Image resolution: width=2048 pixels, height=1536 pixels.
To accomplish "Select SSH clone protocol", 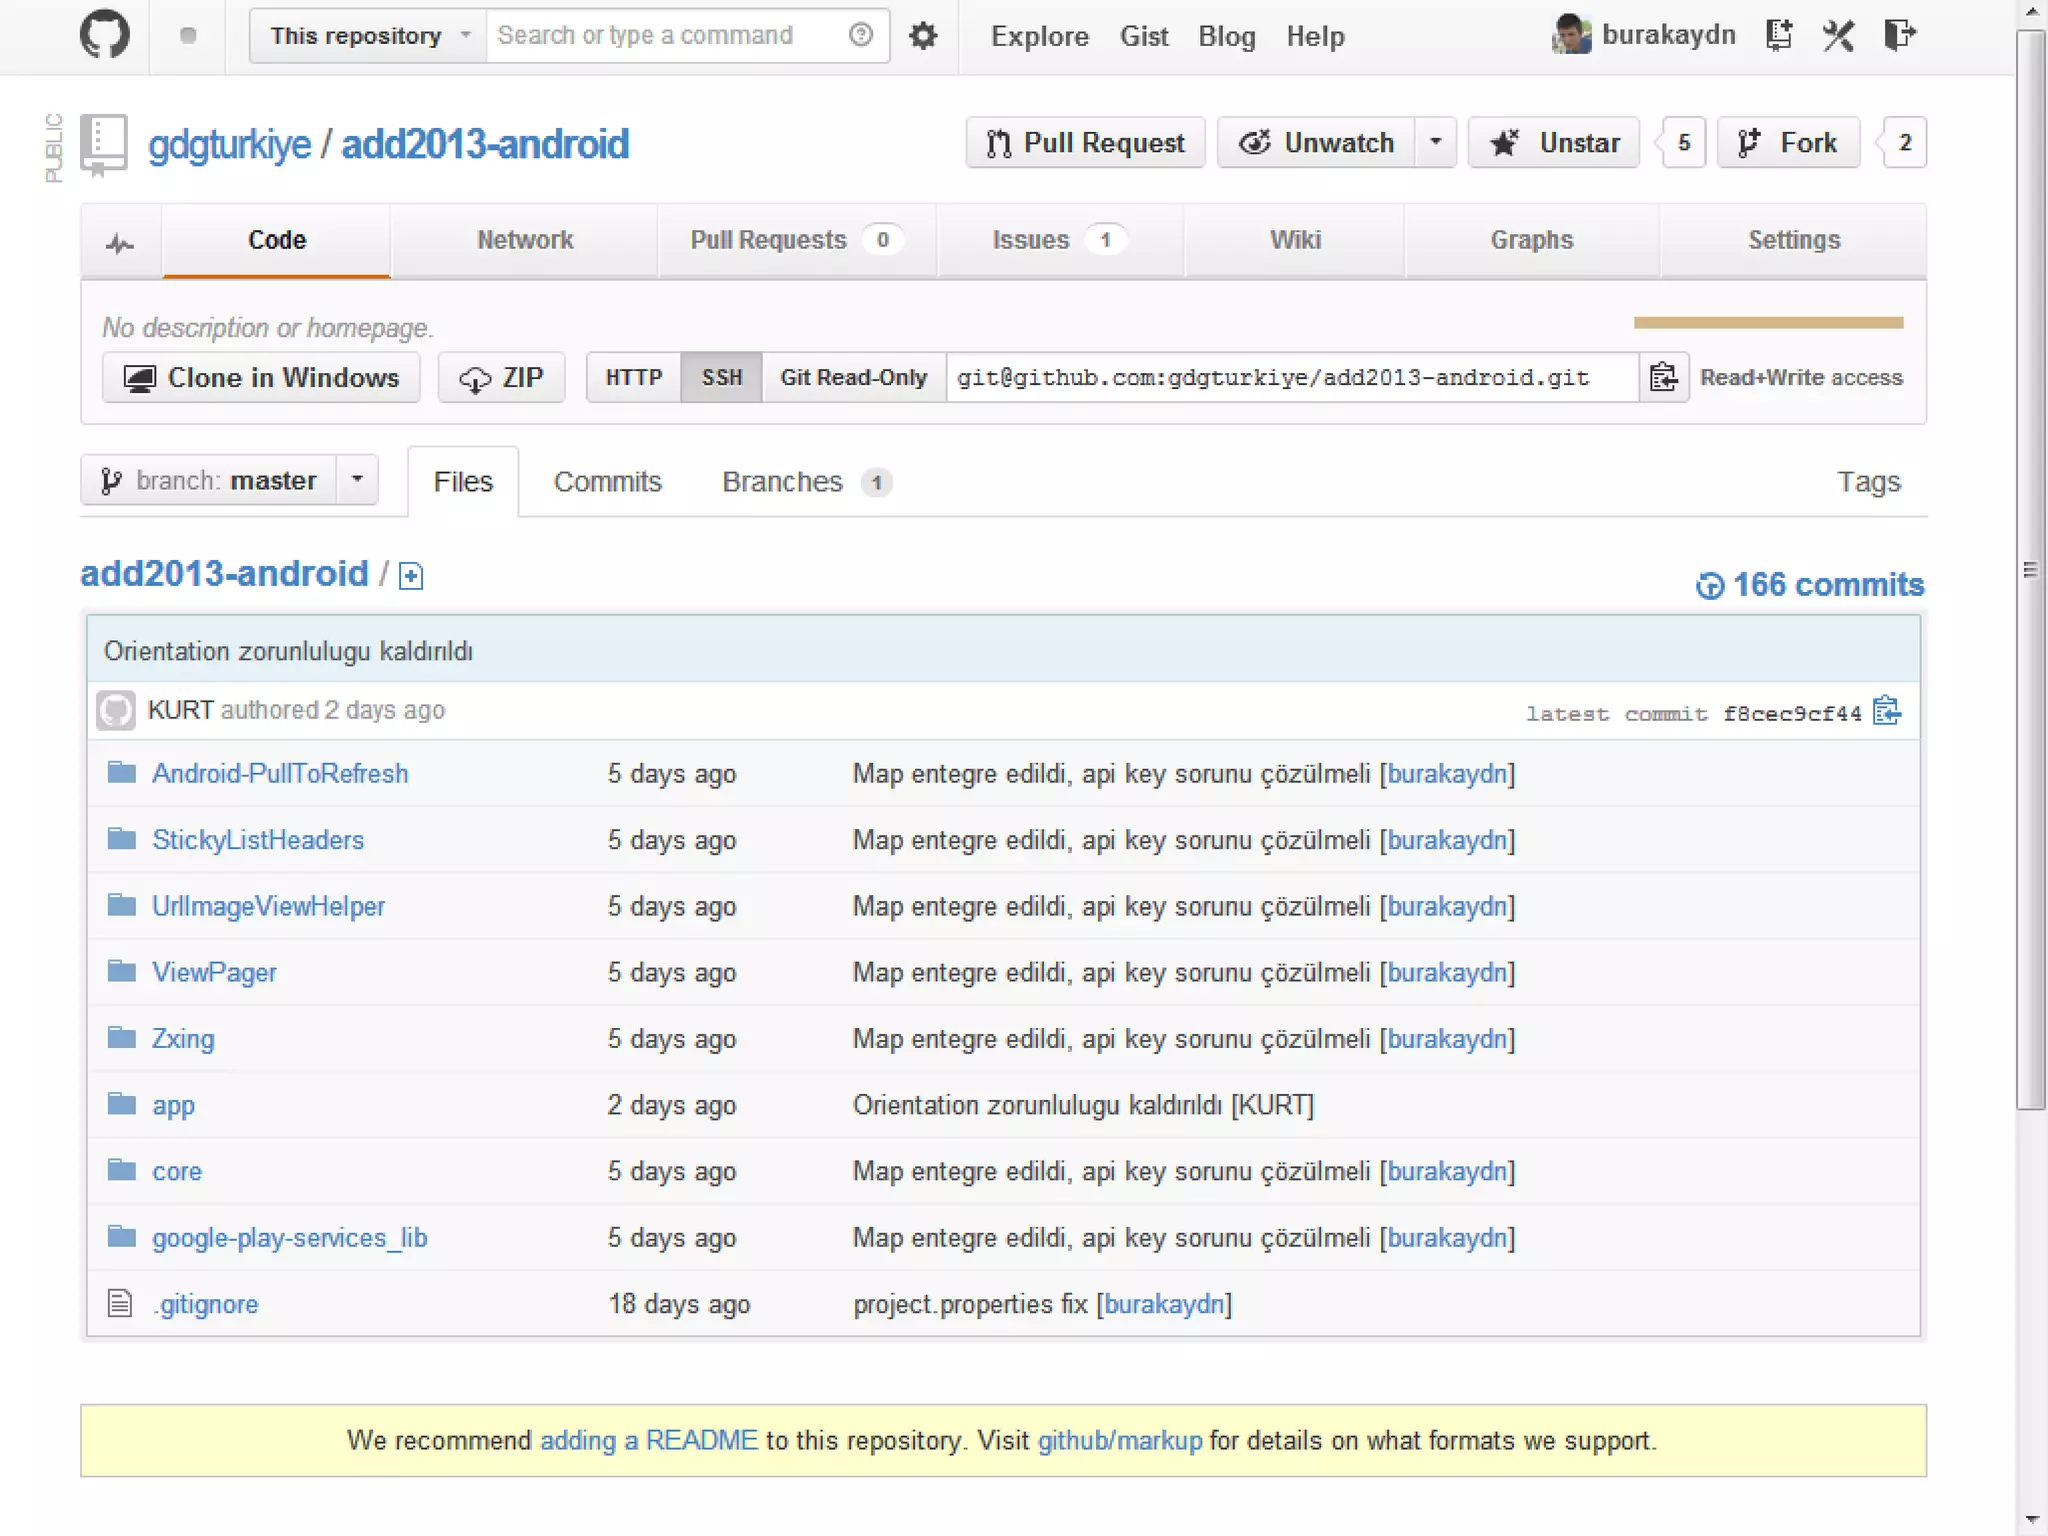I will pyautogui.click(x=722, y=377).
